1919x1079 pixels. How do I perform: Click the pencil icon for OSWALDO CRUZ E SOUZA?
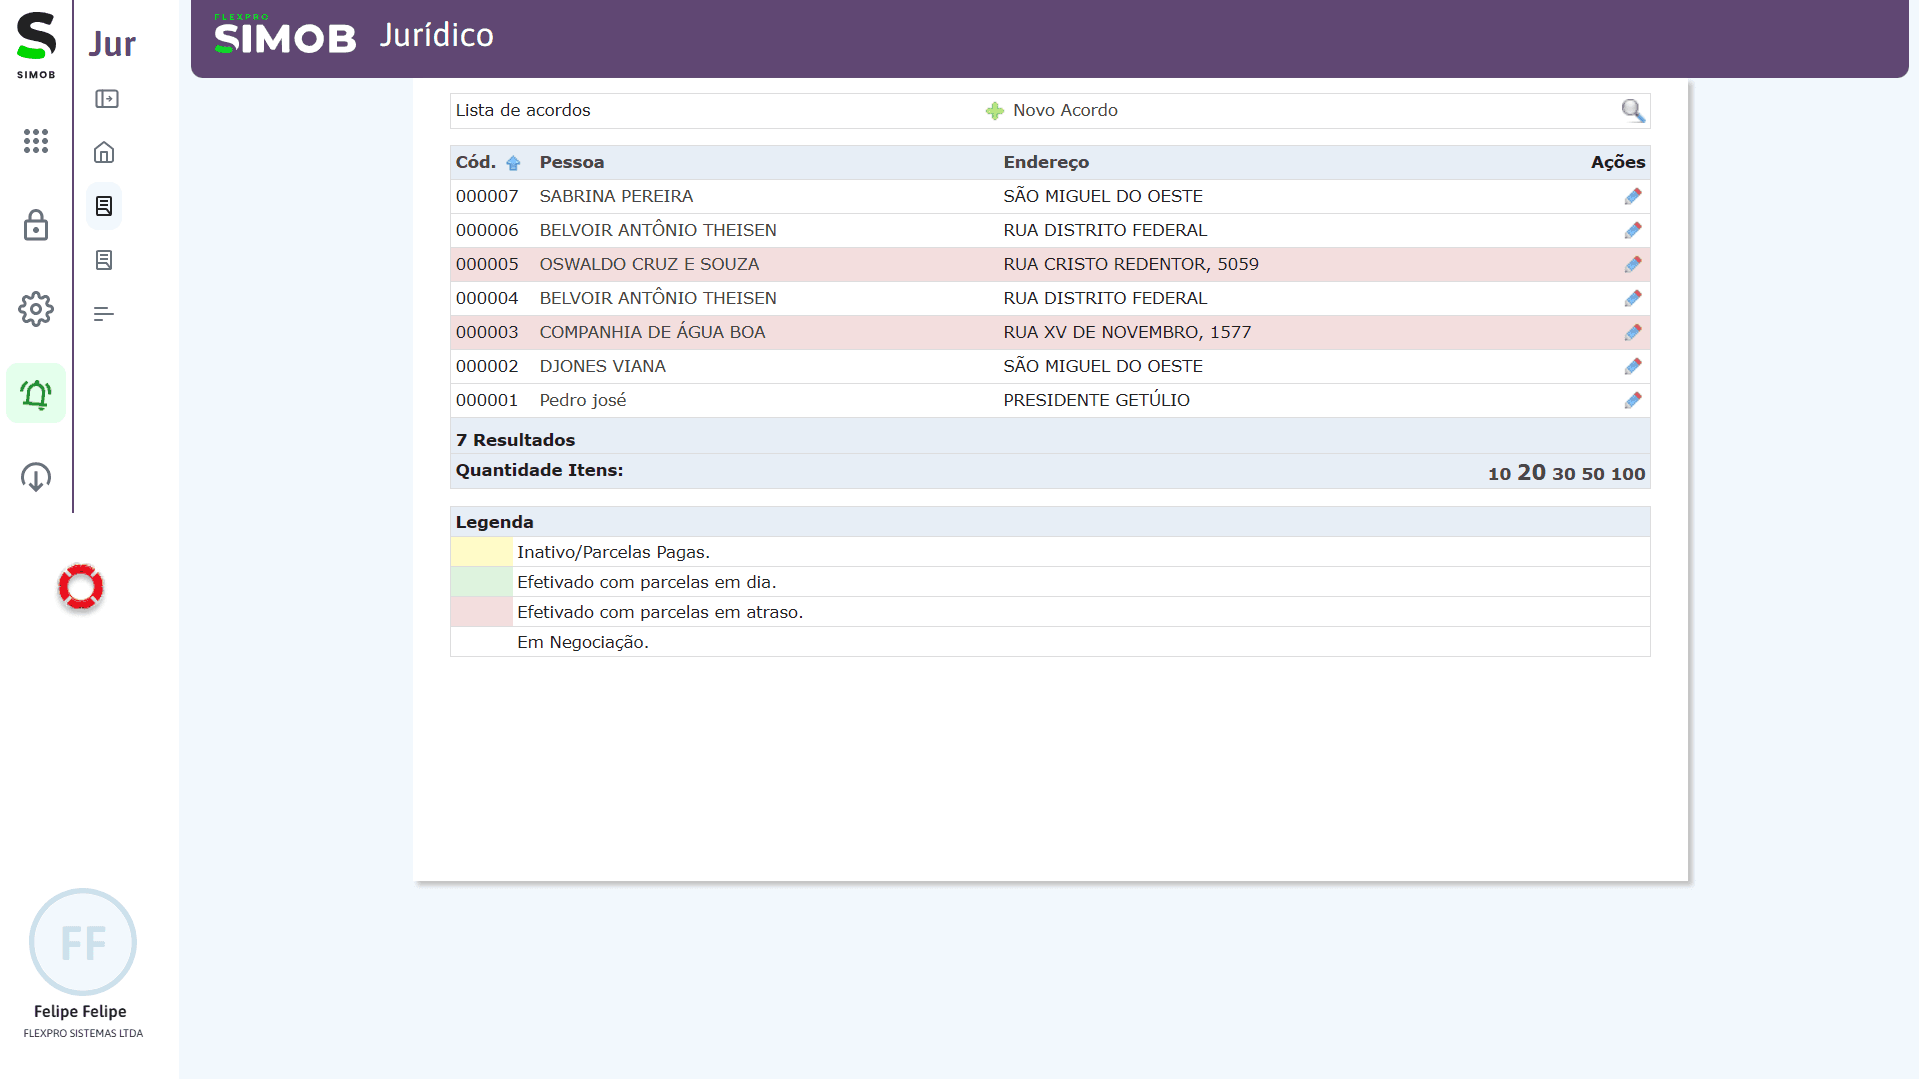click(x=1632, y=265)
